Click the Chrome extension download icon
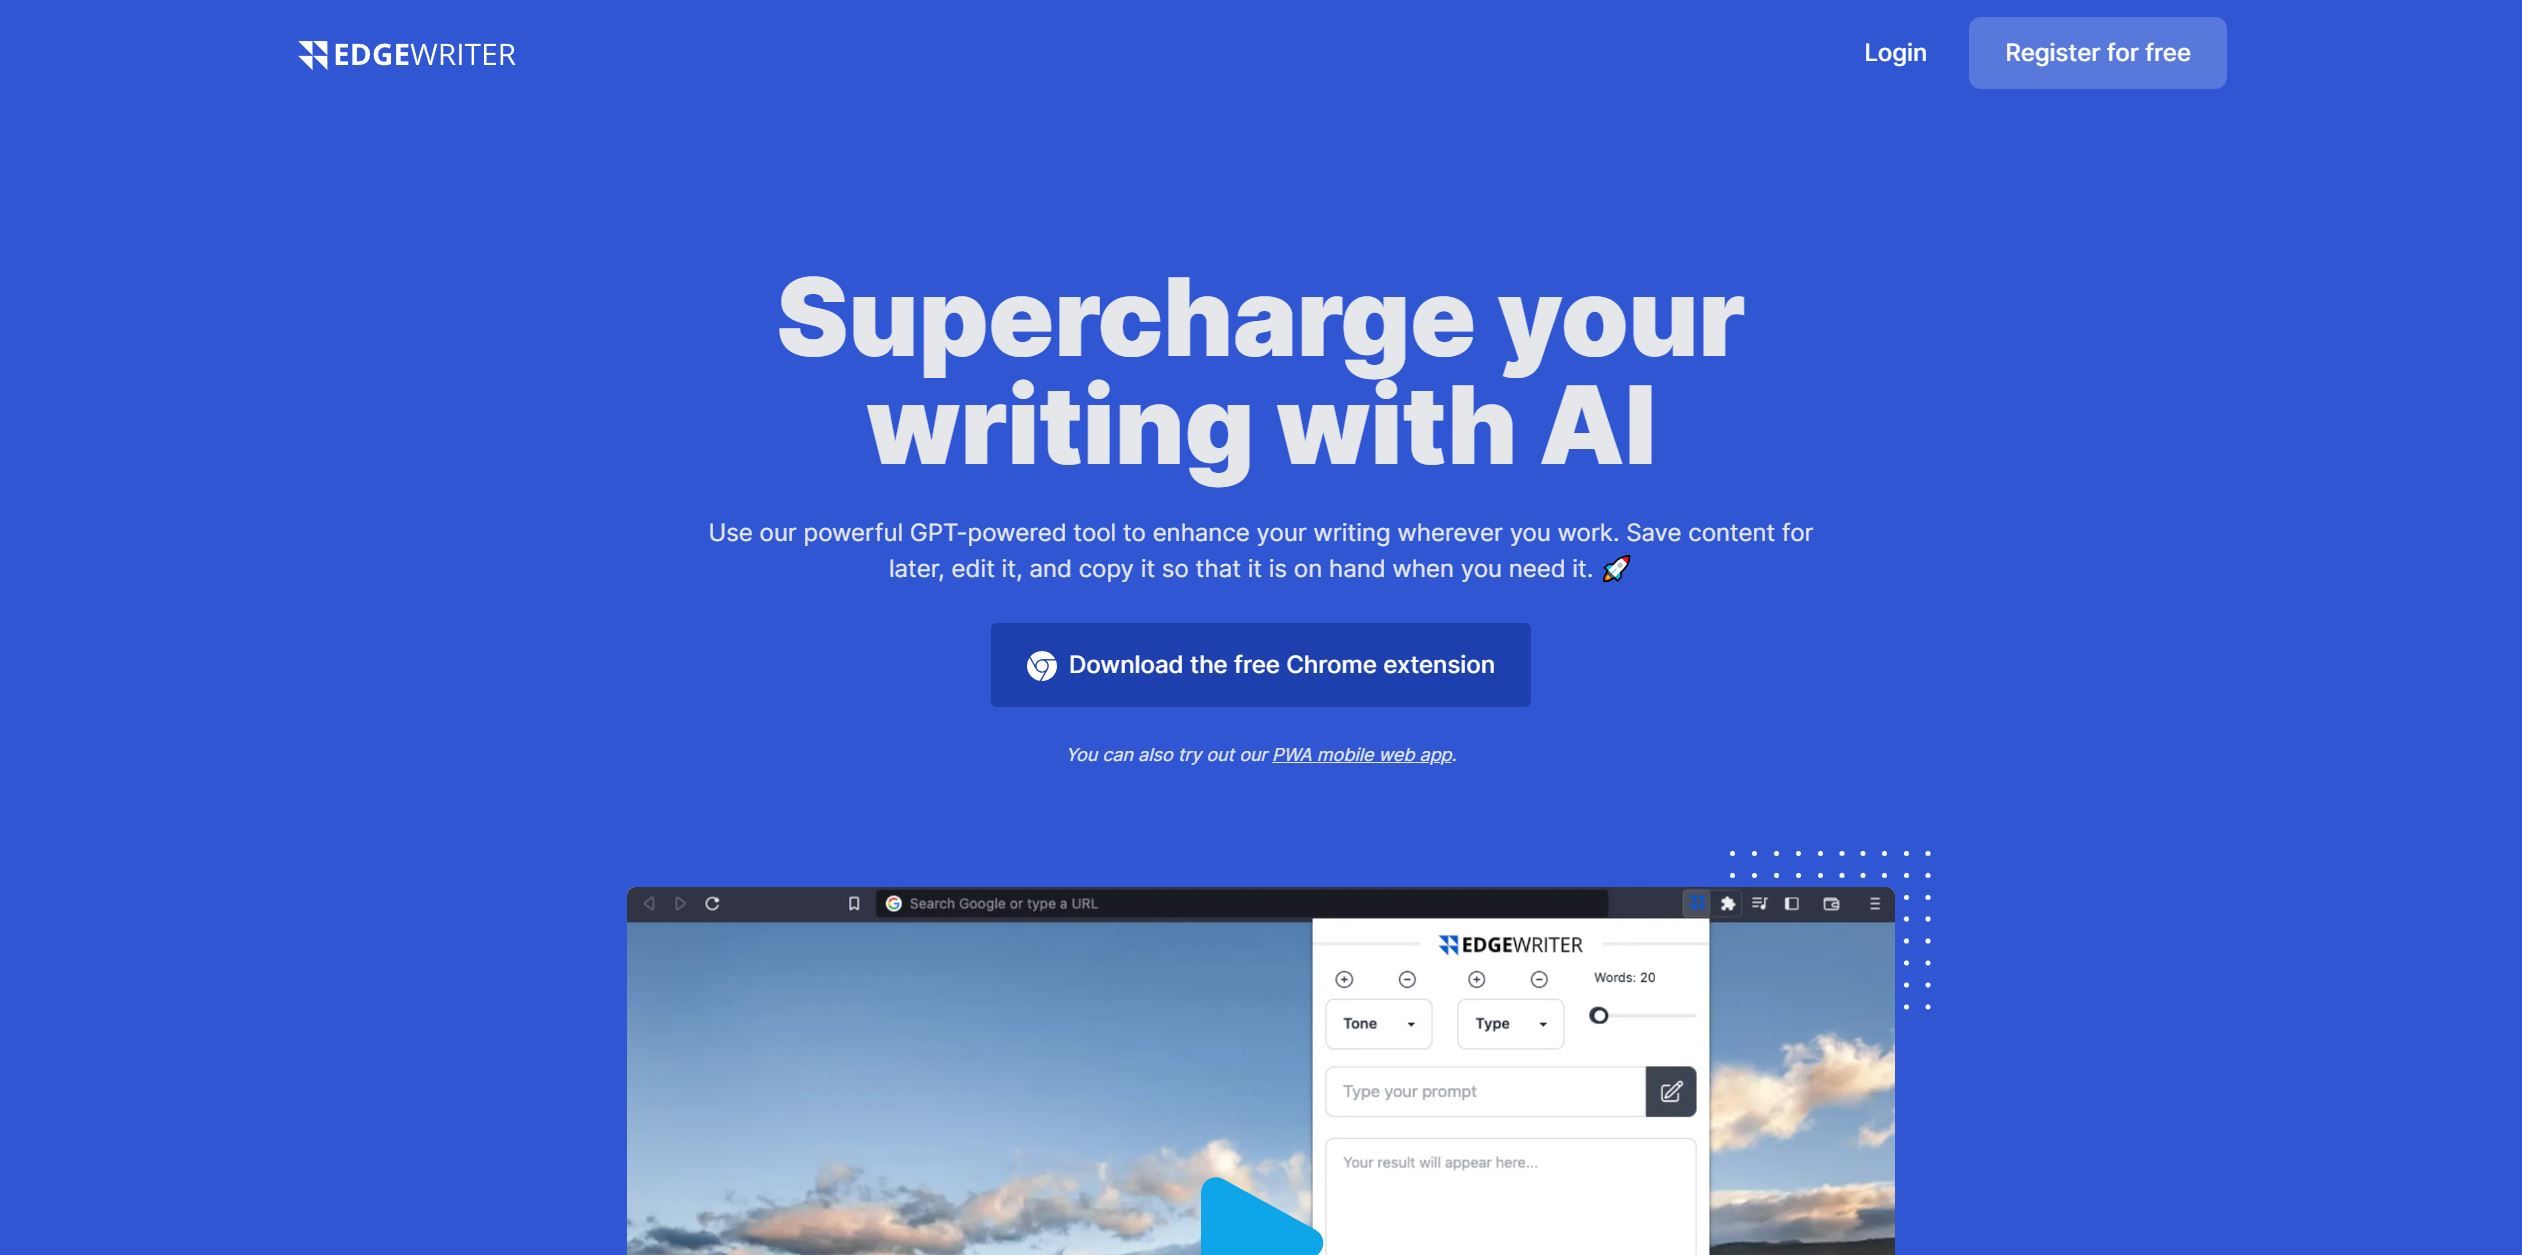The image size is (2522, 1255). point(1042,665)
